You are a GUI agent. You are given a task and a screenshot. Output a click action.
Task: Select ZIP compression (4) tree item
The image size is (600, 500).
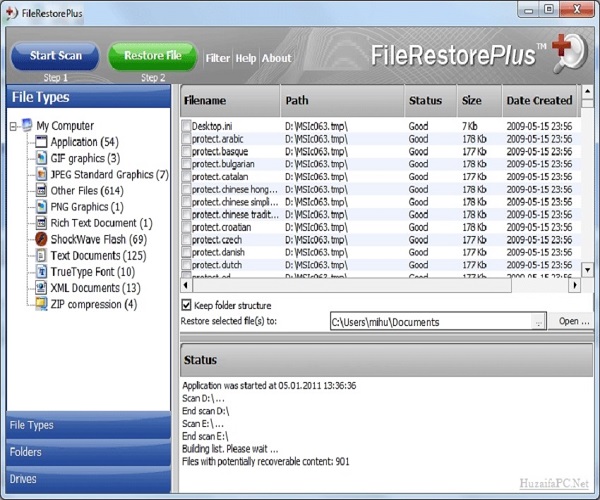94,304
